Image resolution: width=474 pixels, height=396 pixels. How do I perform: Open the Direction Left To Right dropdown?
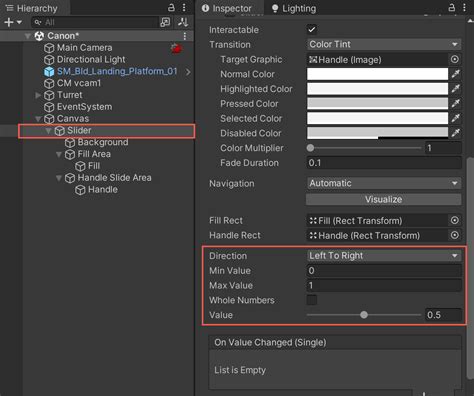pyautogui.click(x=384, y=256)
